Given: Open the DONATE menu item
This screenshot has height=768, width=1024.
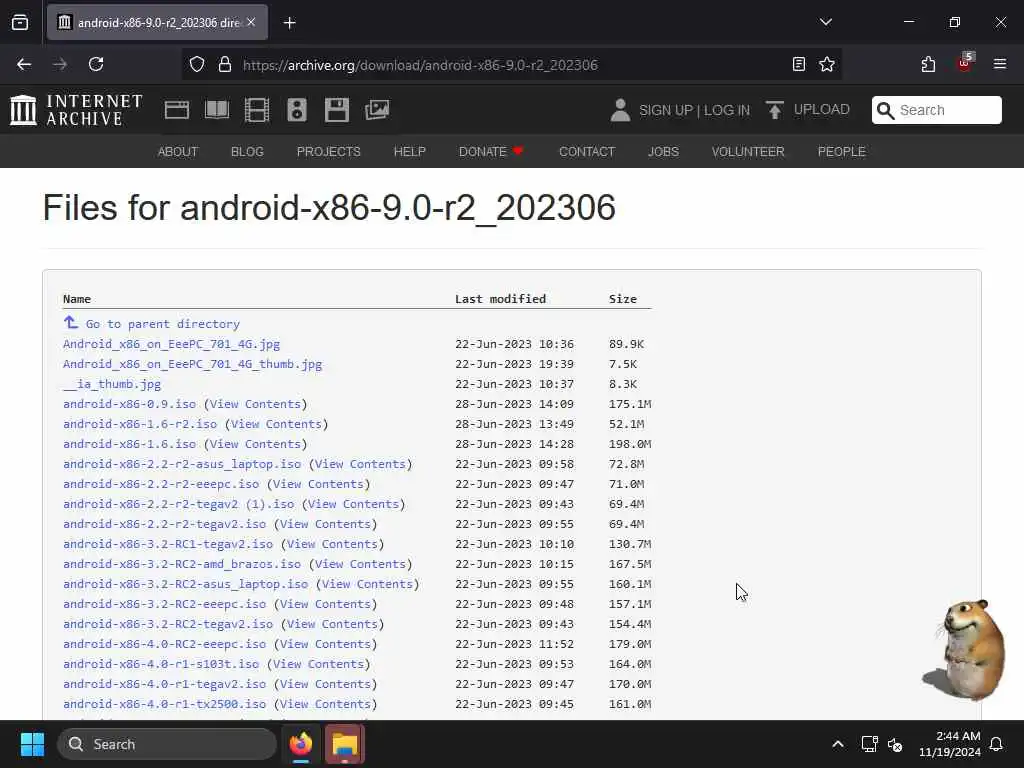Looking at the screenshot, I should (x=491, y=152).
